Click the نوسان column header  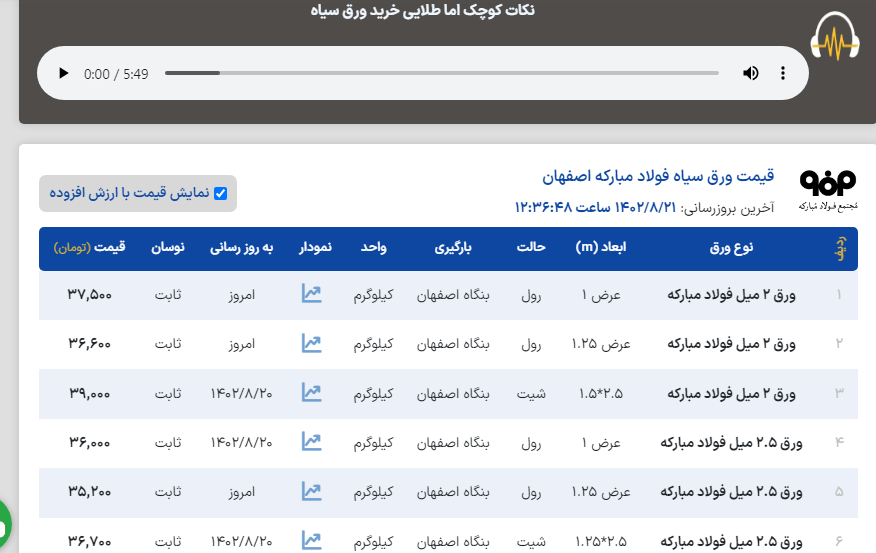pyautogui.click(x=167, y=247)
